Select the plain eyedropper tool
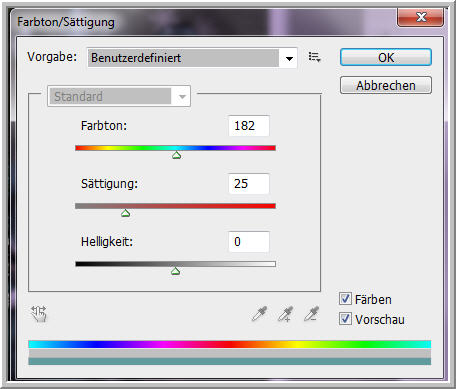456x389 pixels. (259, 314)
